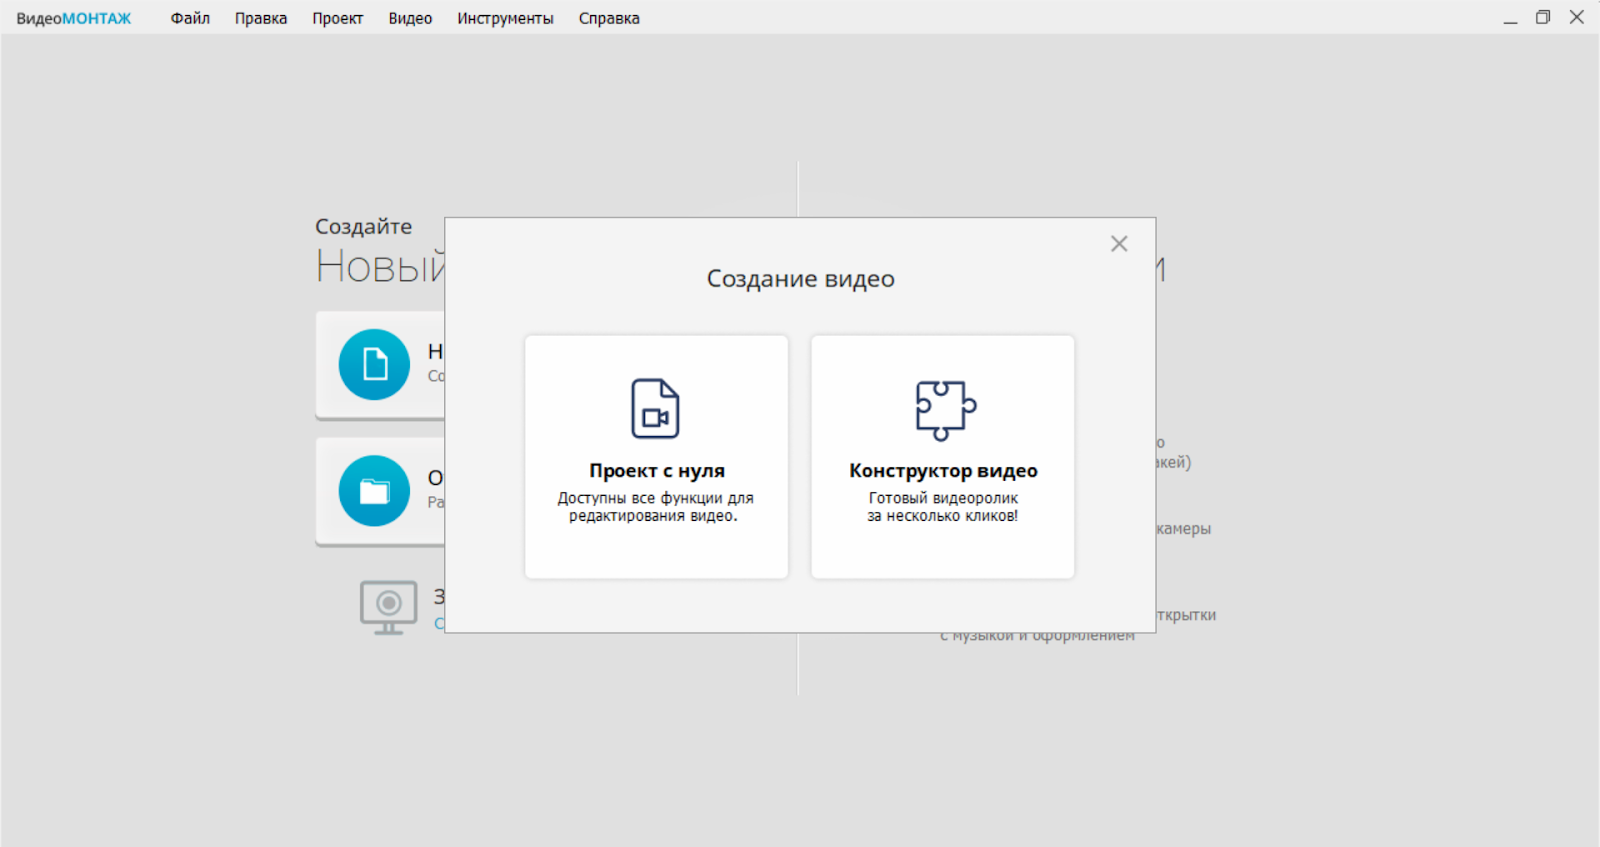Screen dimensions: 1600x847
Task: Open the Справка menu
Action: (609, 18)
